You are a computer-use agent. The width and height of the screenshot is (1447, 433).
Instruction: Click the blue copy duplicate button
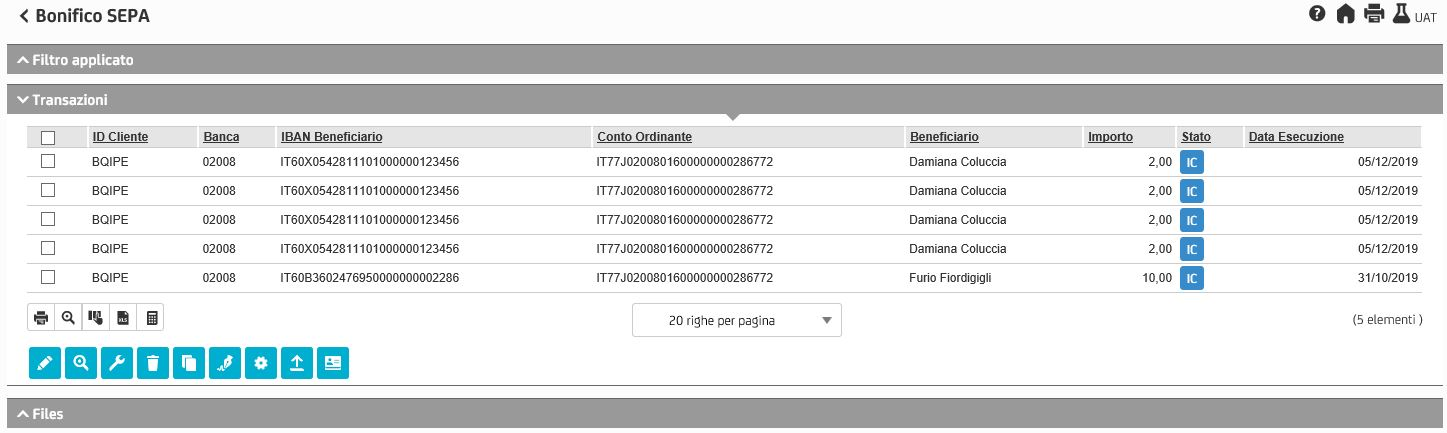point(188,364)
